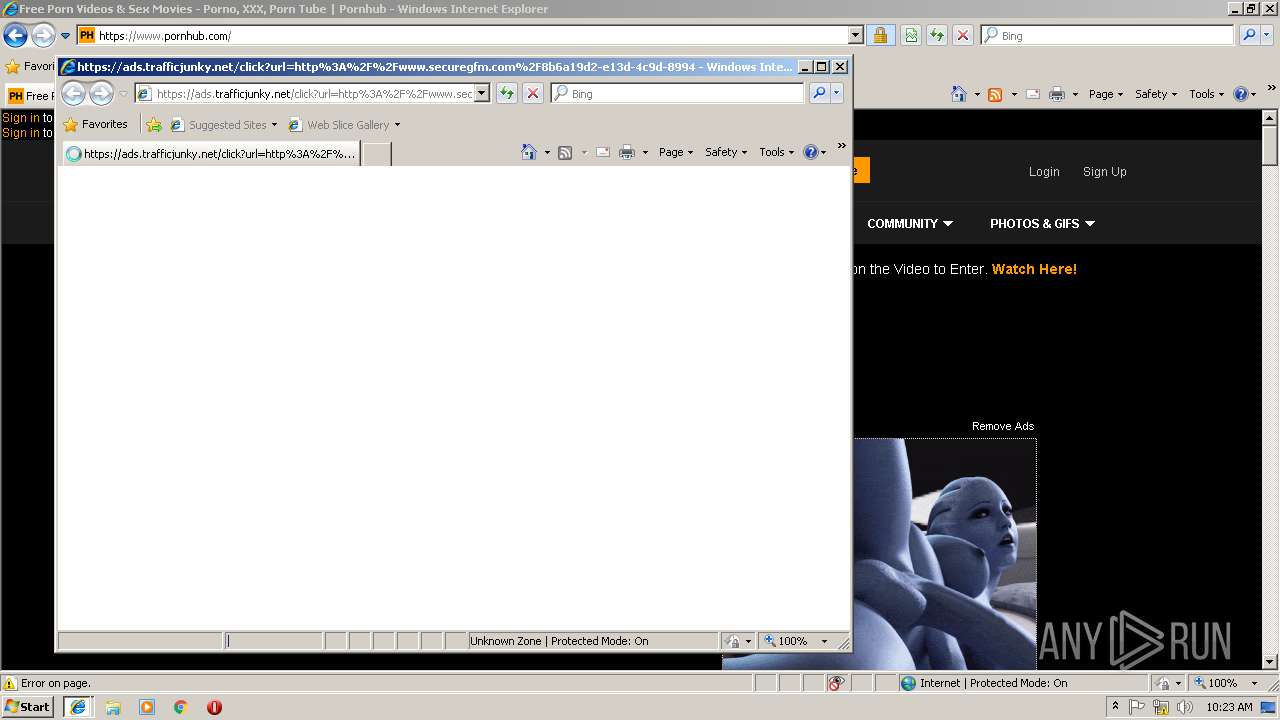Open the Tools menu in popup window
The image size is (1280, 720).
[x=777, y=152]
